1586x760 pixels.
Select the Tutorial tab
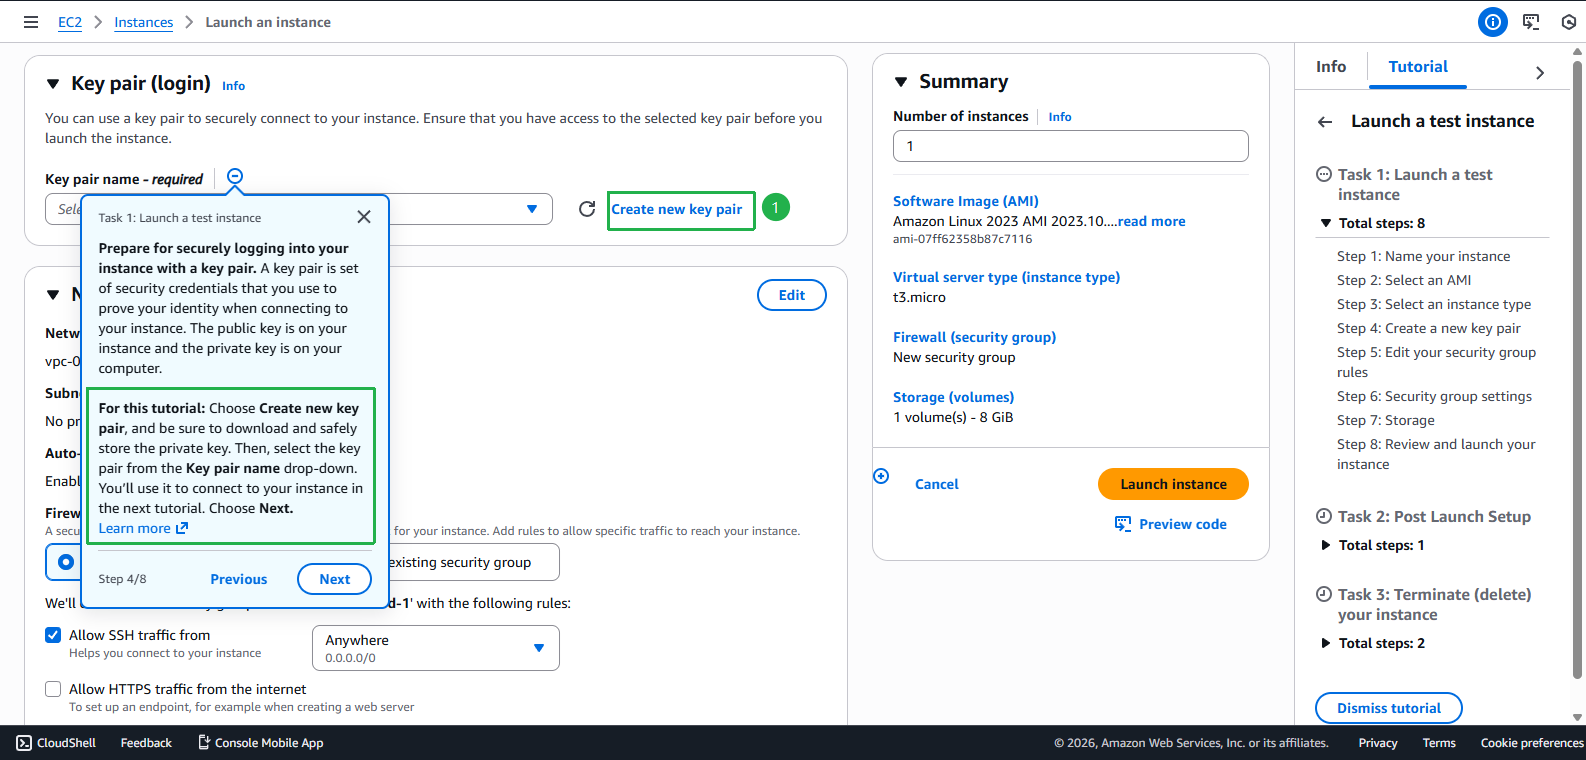(x=1417, y=67)
